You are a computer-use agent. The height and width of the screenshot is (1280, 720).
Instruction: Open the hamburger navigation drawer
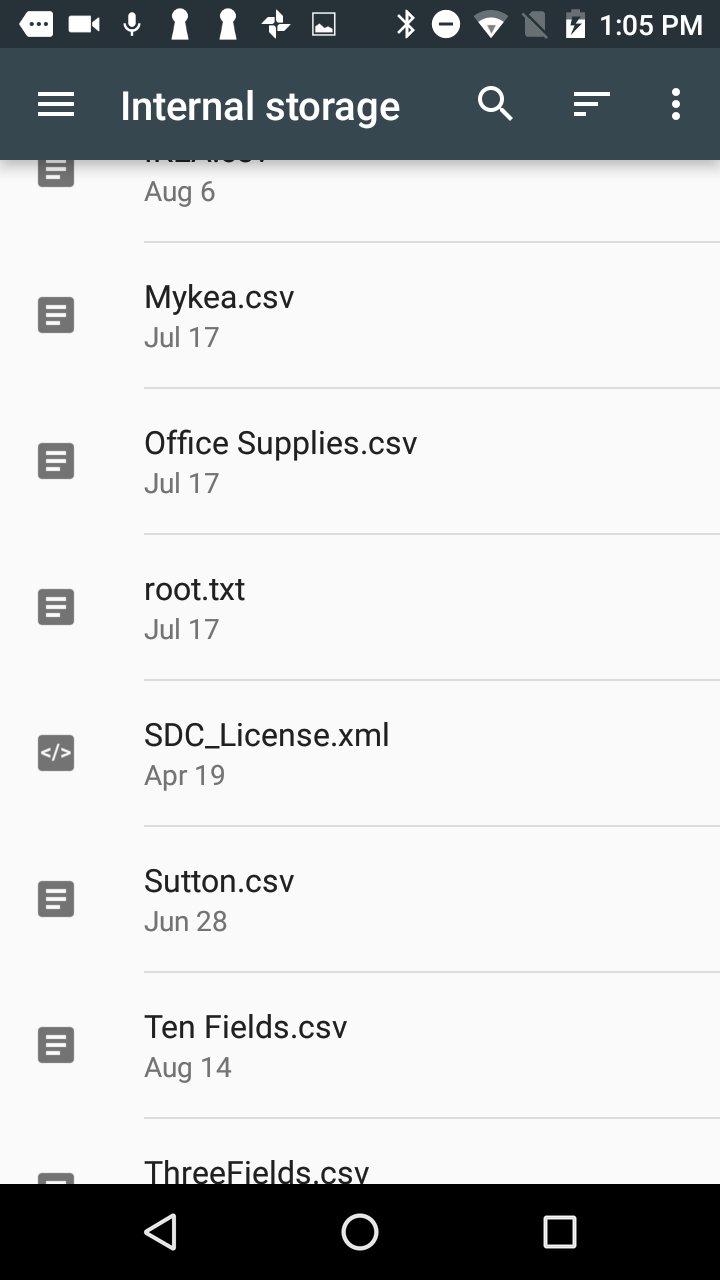pos(56,104)
